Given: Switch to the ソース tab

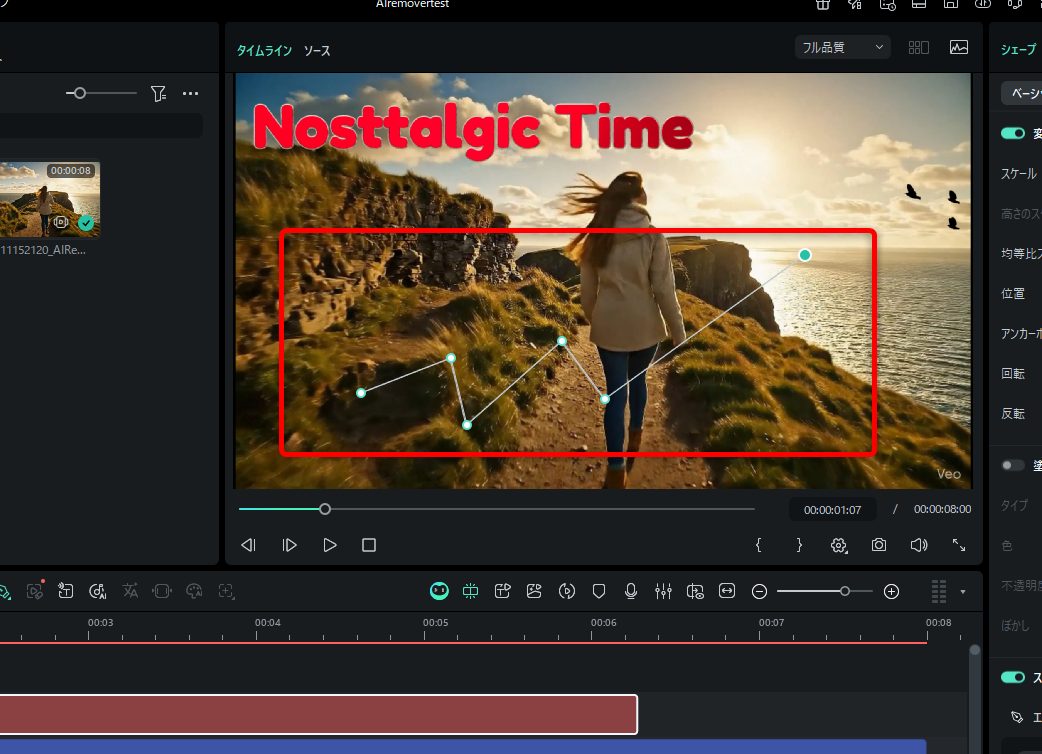Looking at the screenshot, I should click(317, 50).
